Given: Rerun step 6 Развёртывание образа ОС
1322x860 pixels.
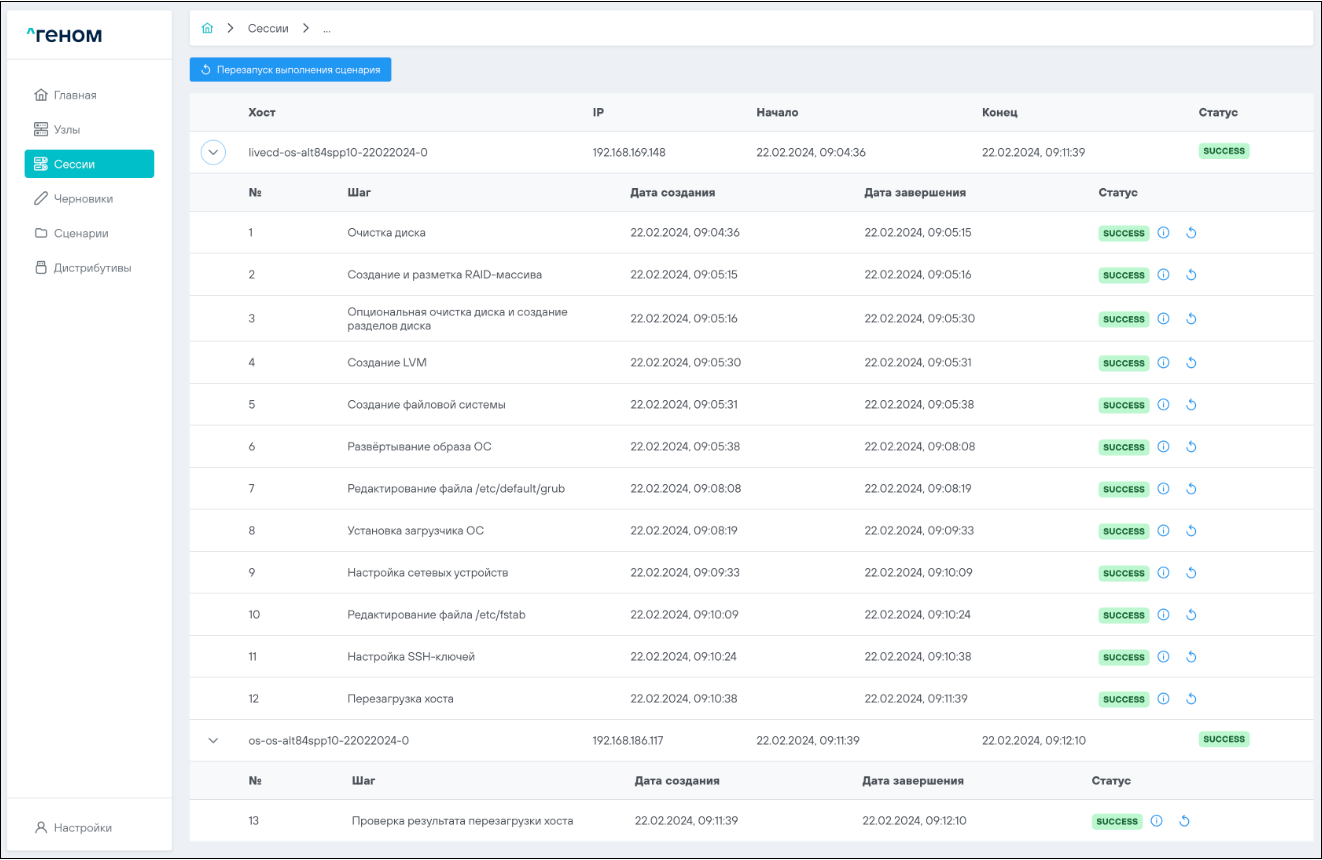Looking at the screenshot, I should pyautogui.click(x=1190, y=447).
